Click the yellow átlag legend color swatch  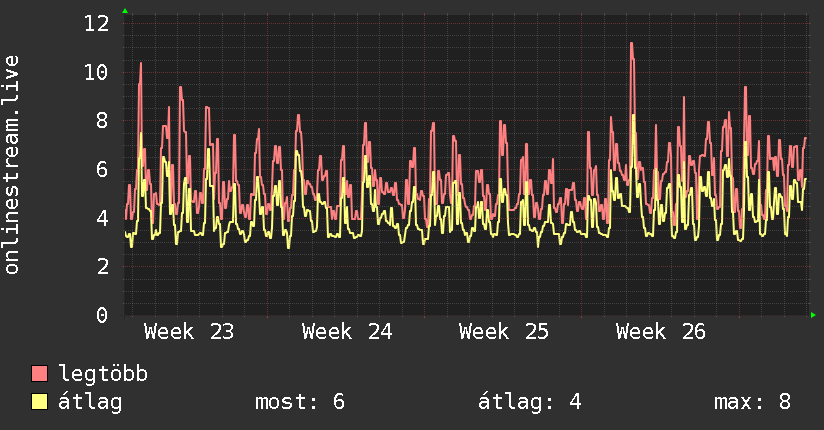point(39,402)
